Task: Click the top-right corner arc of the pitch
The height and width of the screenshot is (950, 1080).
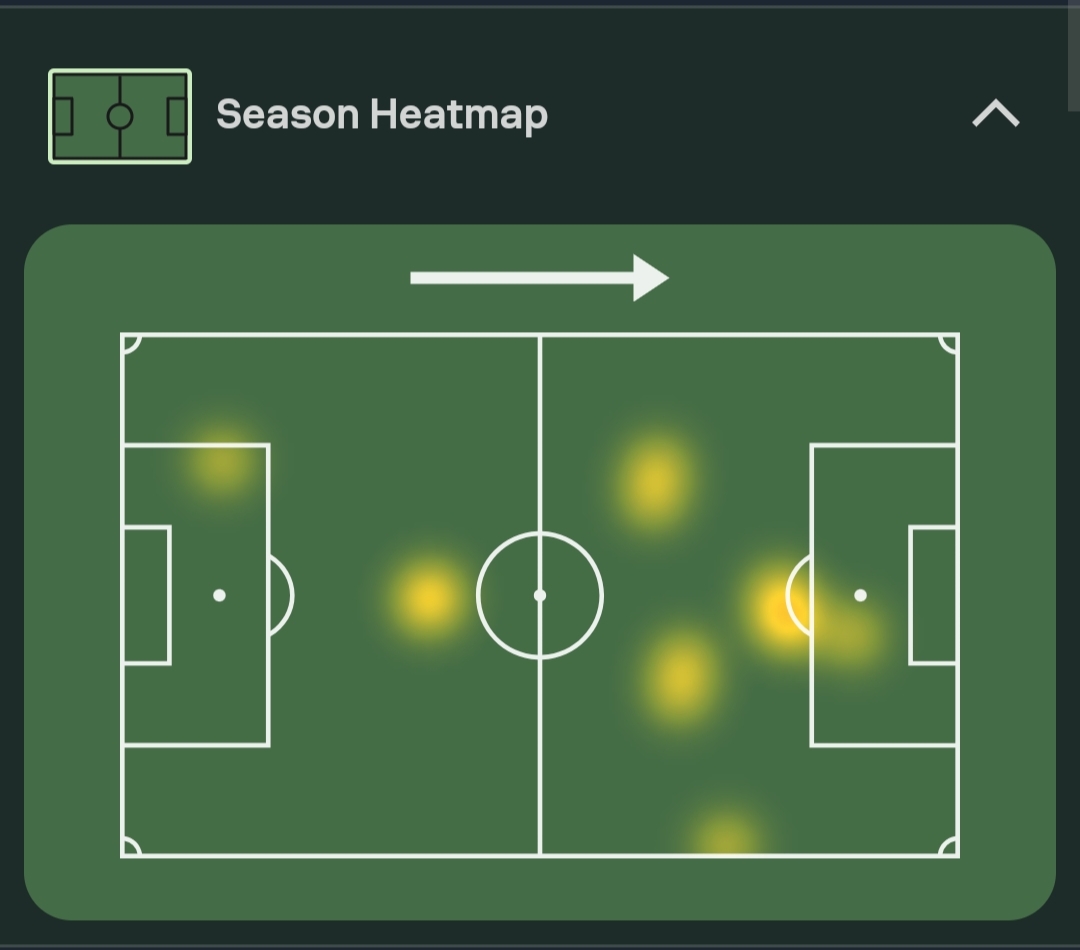Action: tap(950, 343)
